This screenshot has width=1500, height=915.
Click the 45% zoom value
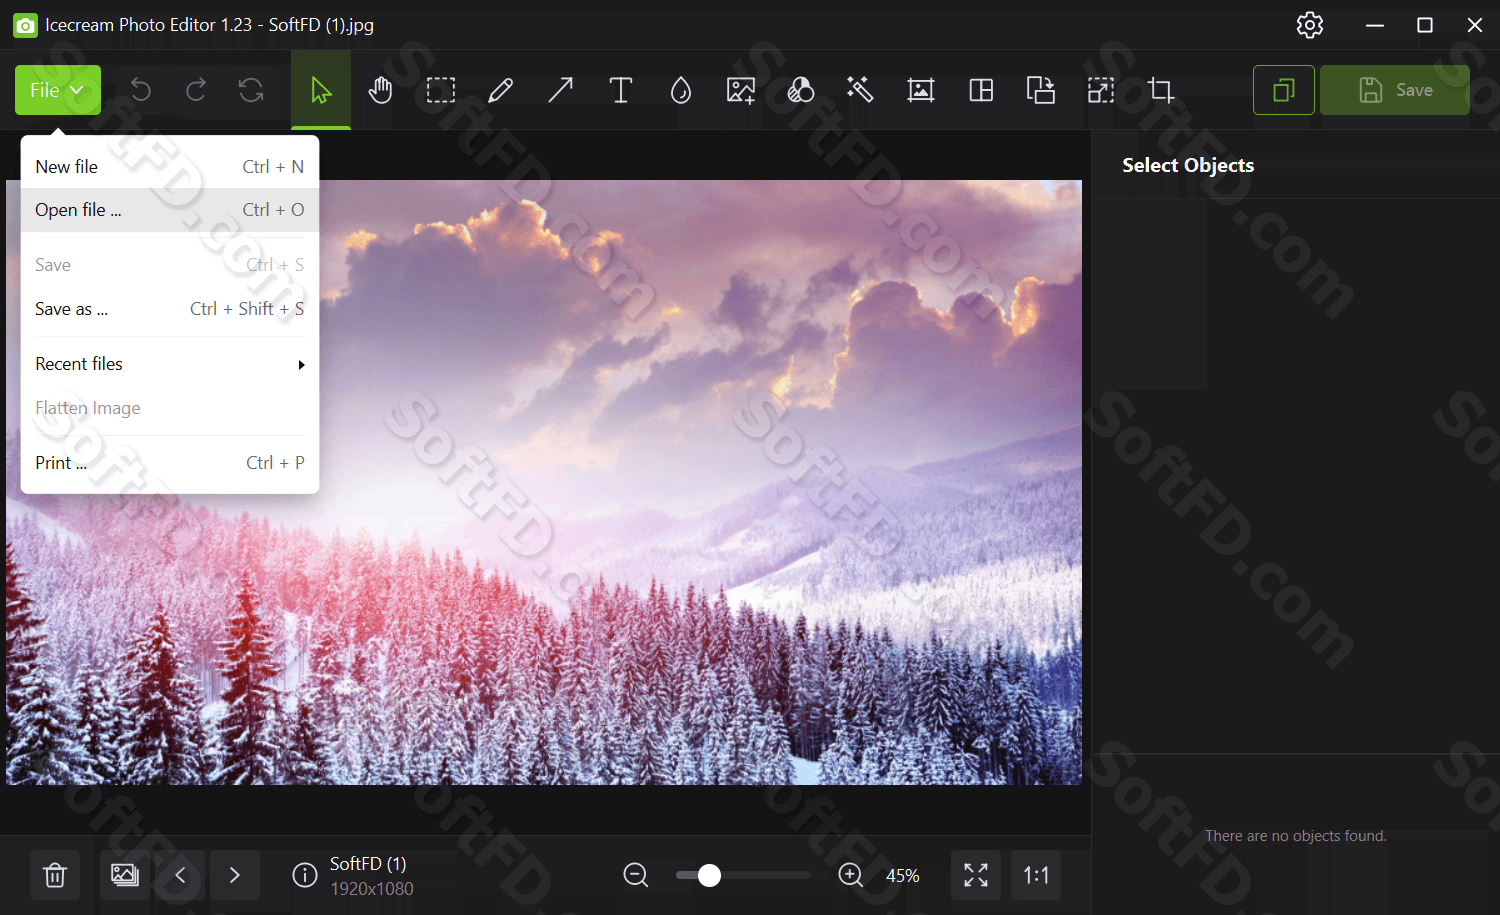pos(903,876)
